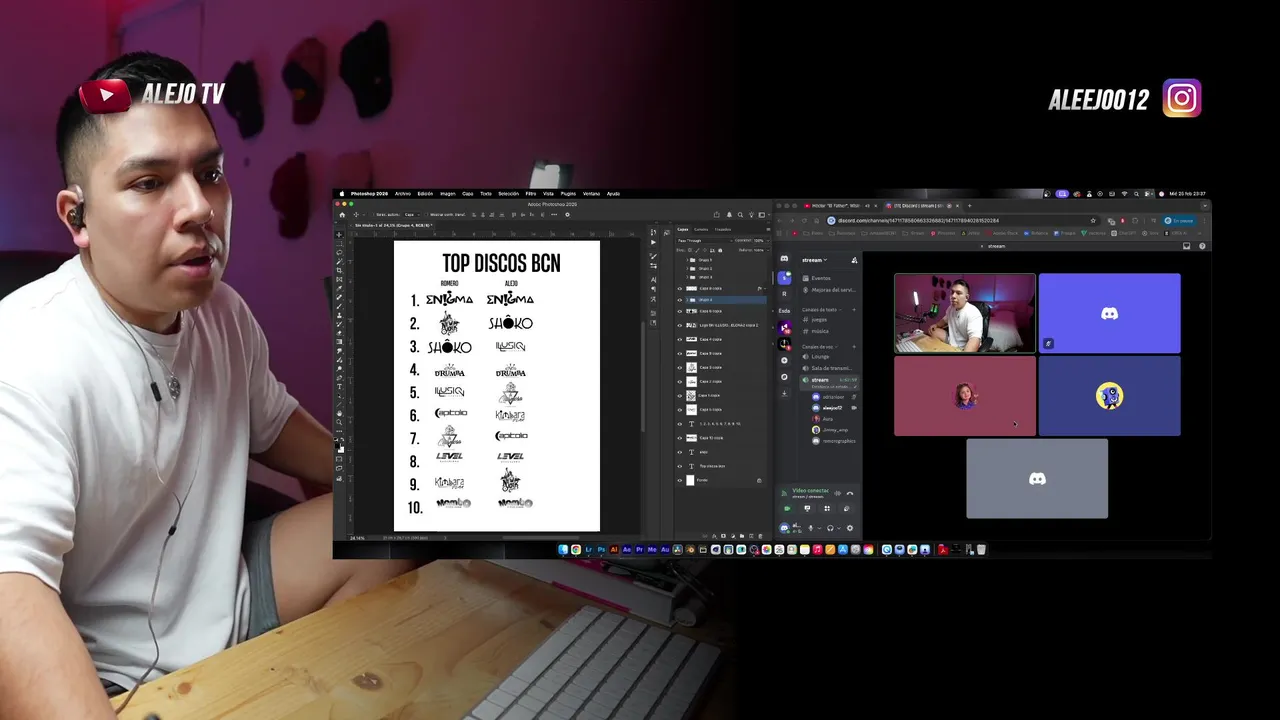The image size is (1280, 720).
Task: Select the Horizontal Type tool in toolbar
Action: point(339,387)
